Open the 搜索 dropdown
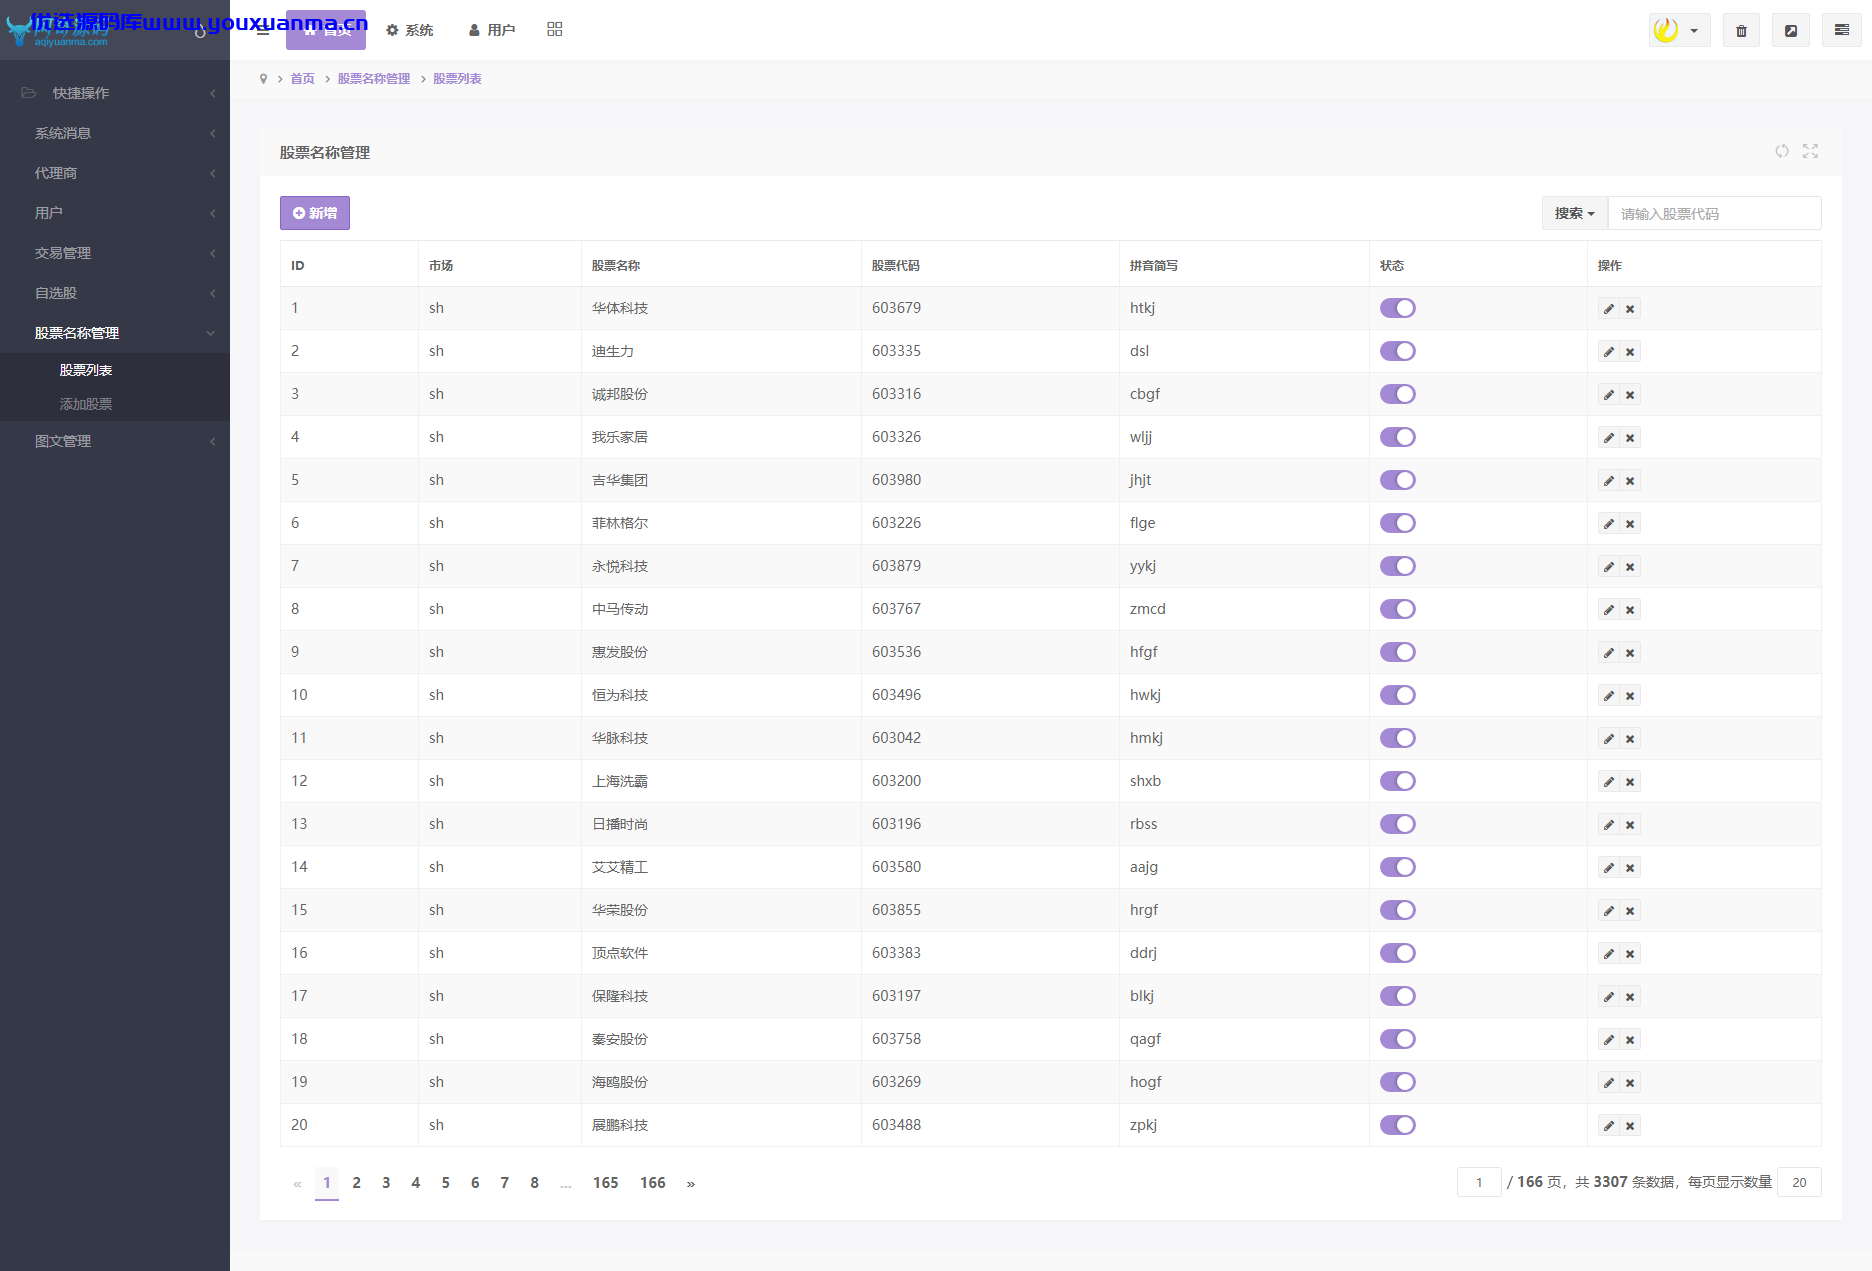Image resolution: width=1872 pixels, height=1271 pixels. [x=1574, y=213]
